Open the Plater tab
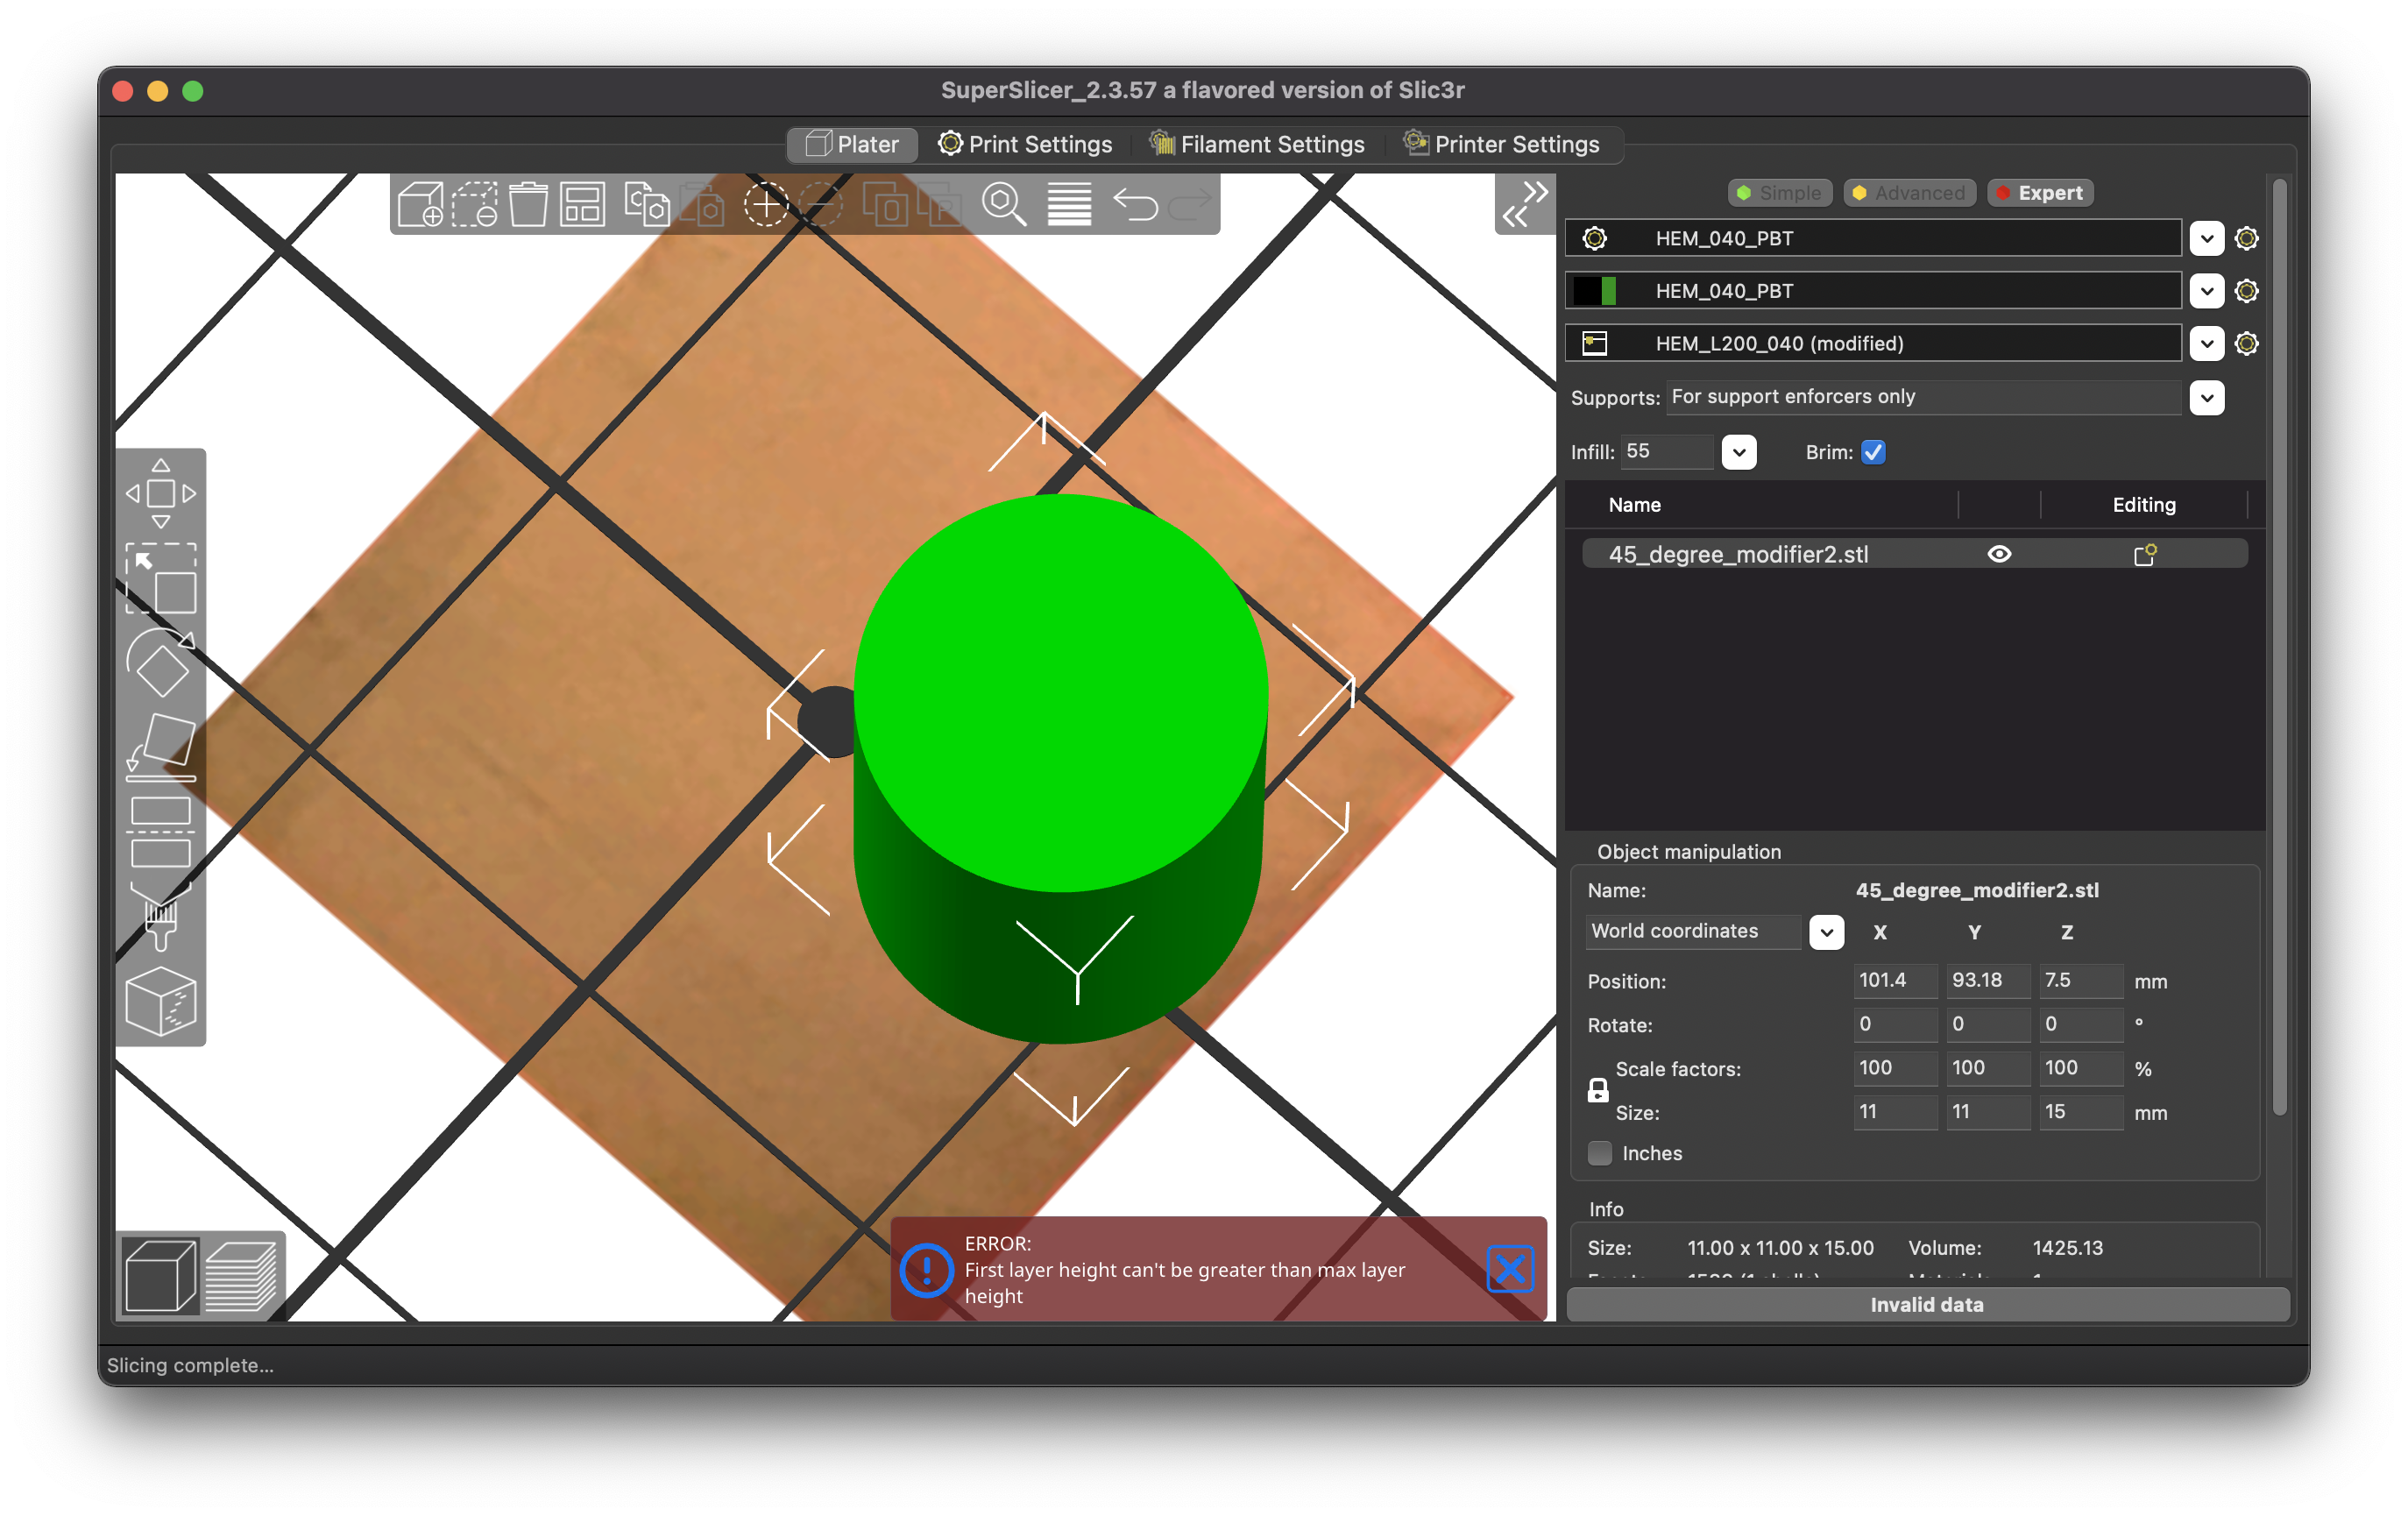The width and height of the screenshot is (2408, 1516). (x=853, y=145)
